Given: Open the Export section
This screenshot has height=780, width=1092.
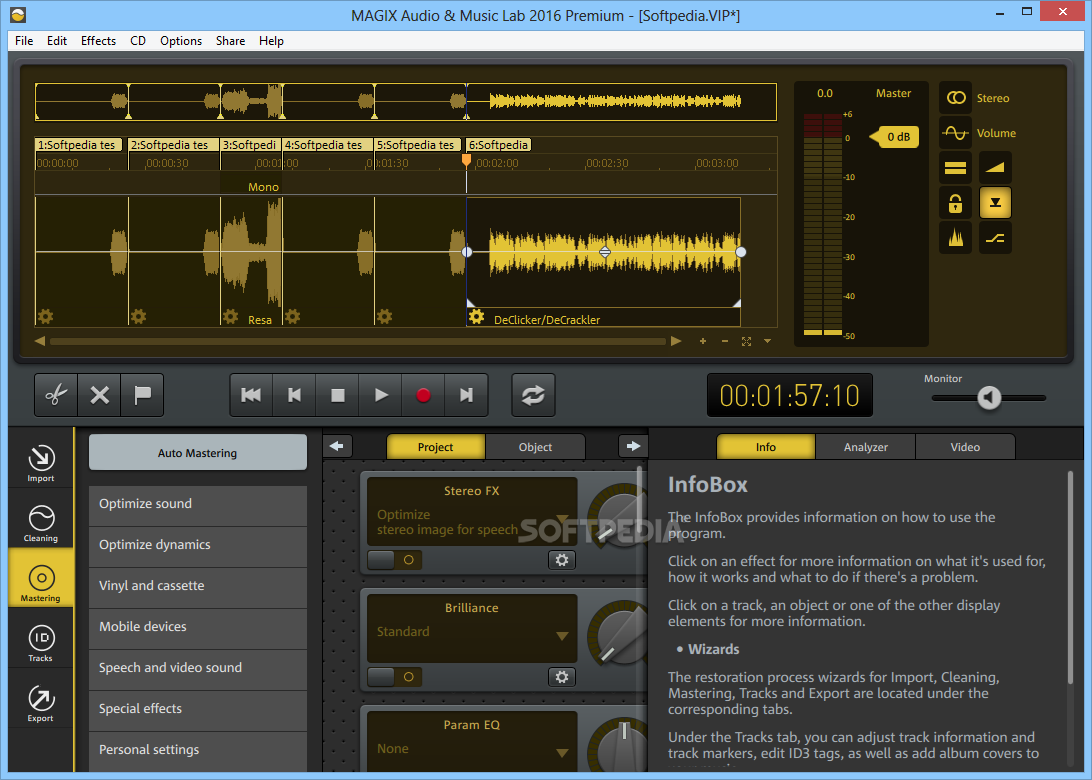Looking at the screenshot, I should point(40,703).
